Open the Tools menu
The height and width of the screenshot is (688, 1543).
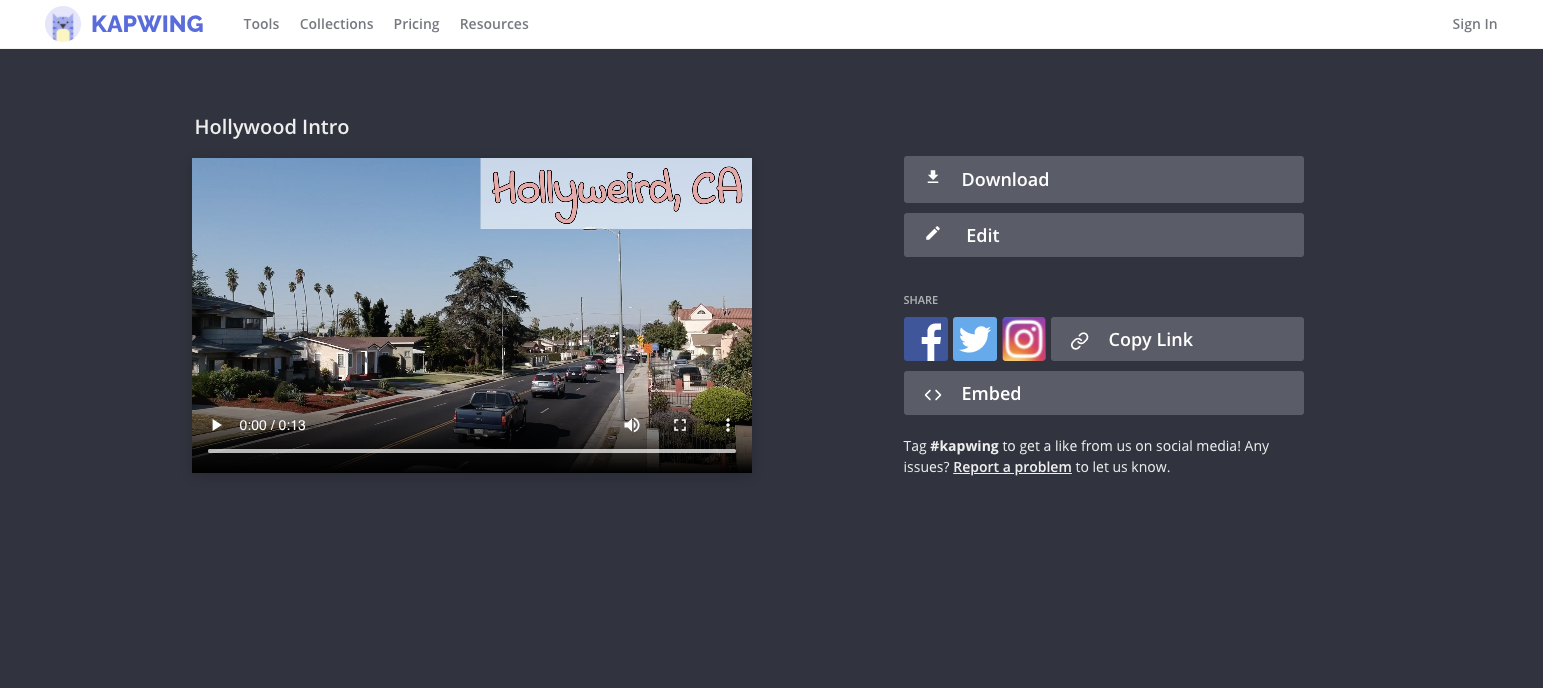tap(261, 24)
